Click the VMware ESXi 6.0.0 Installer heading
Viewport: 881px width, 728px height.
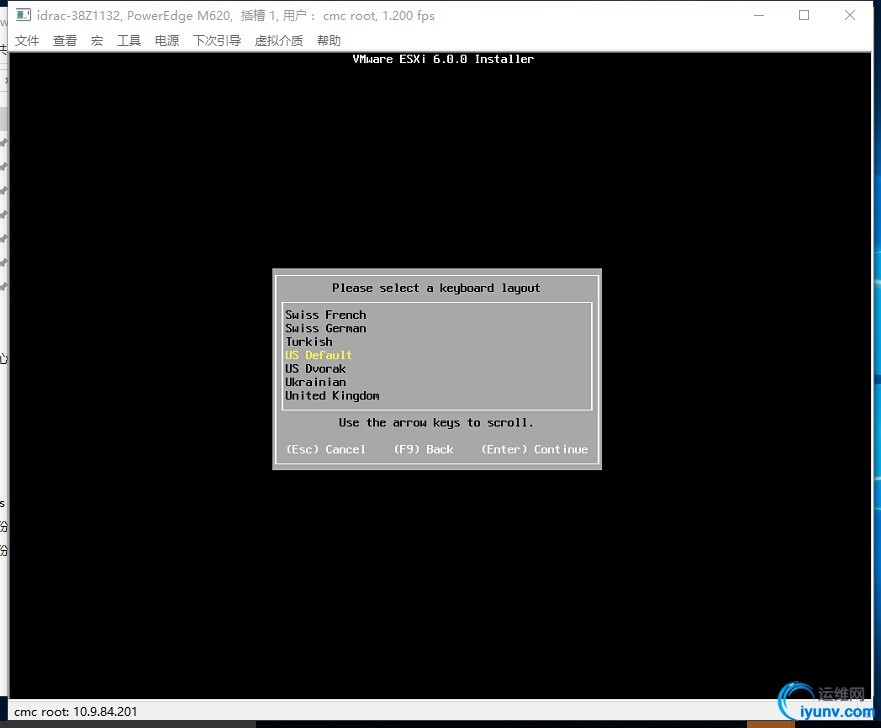(443, 59)
